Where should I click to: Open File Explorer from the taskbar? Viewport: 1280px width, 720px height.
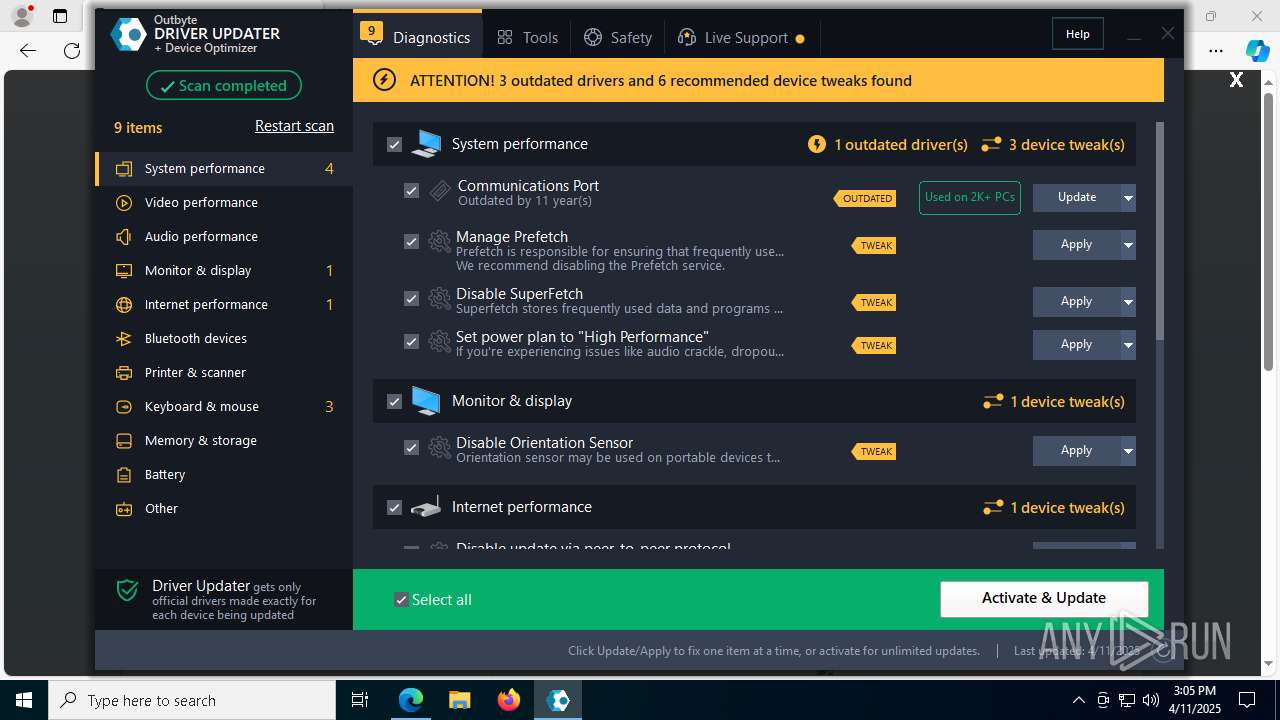tap(459, 700)
